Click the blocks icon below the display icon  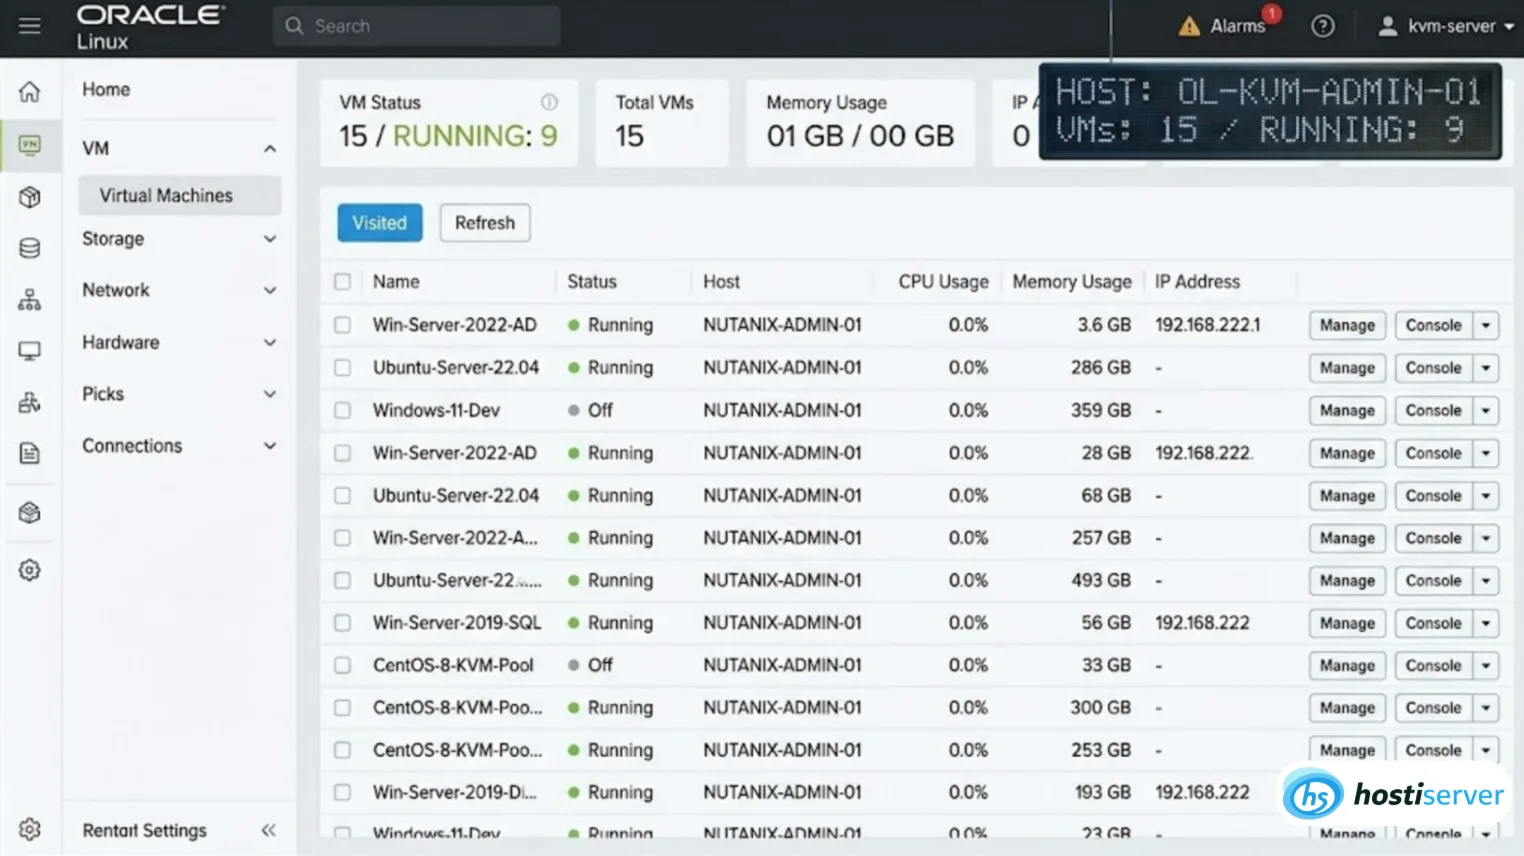pyautogui.click(x=30, y=403)
